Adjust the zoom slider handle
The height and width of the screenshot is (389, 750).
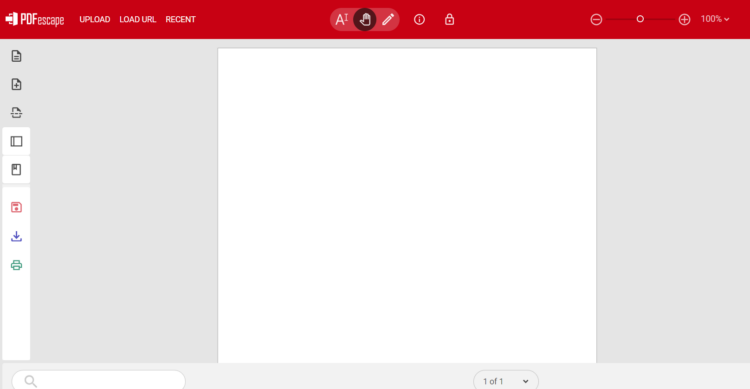tap(640, 19)
